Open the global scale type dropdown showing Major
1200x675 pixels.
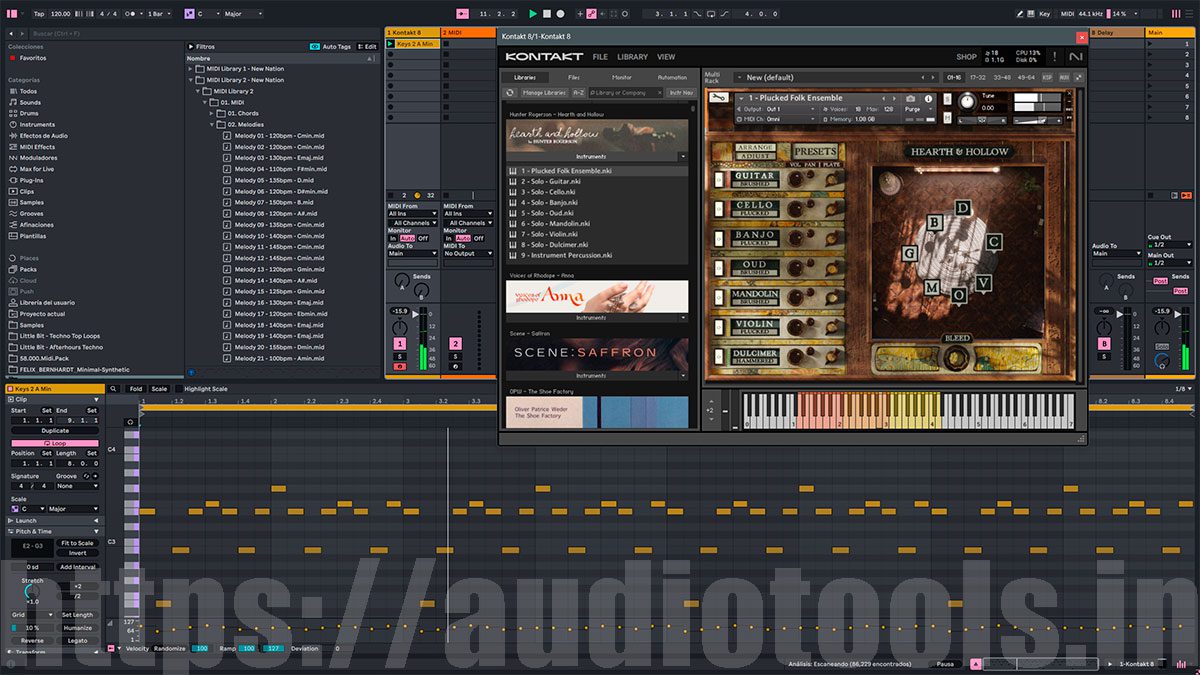click(x=244, y=14)
